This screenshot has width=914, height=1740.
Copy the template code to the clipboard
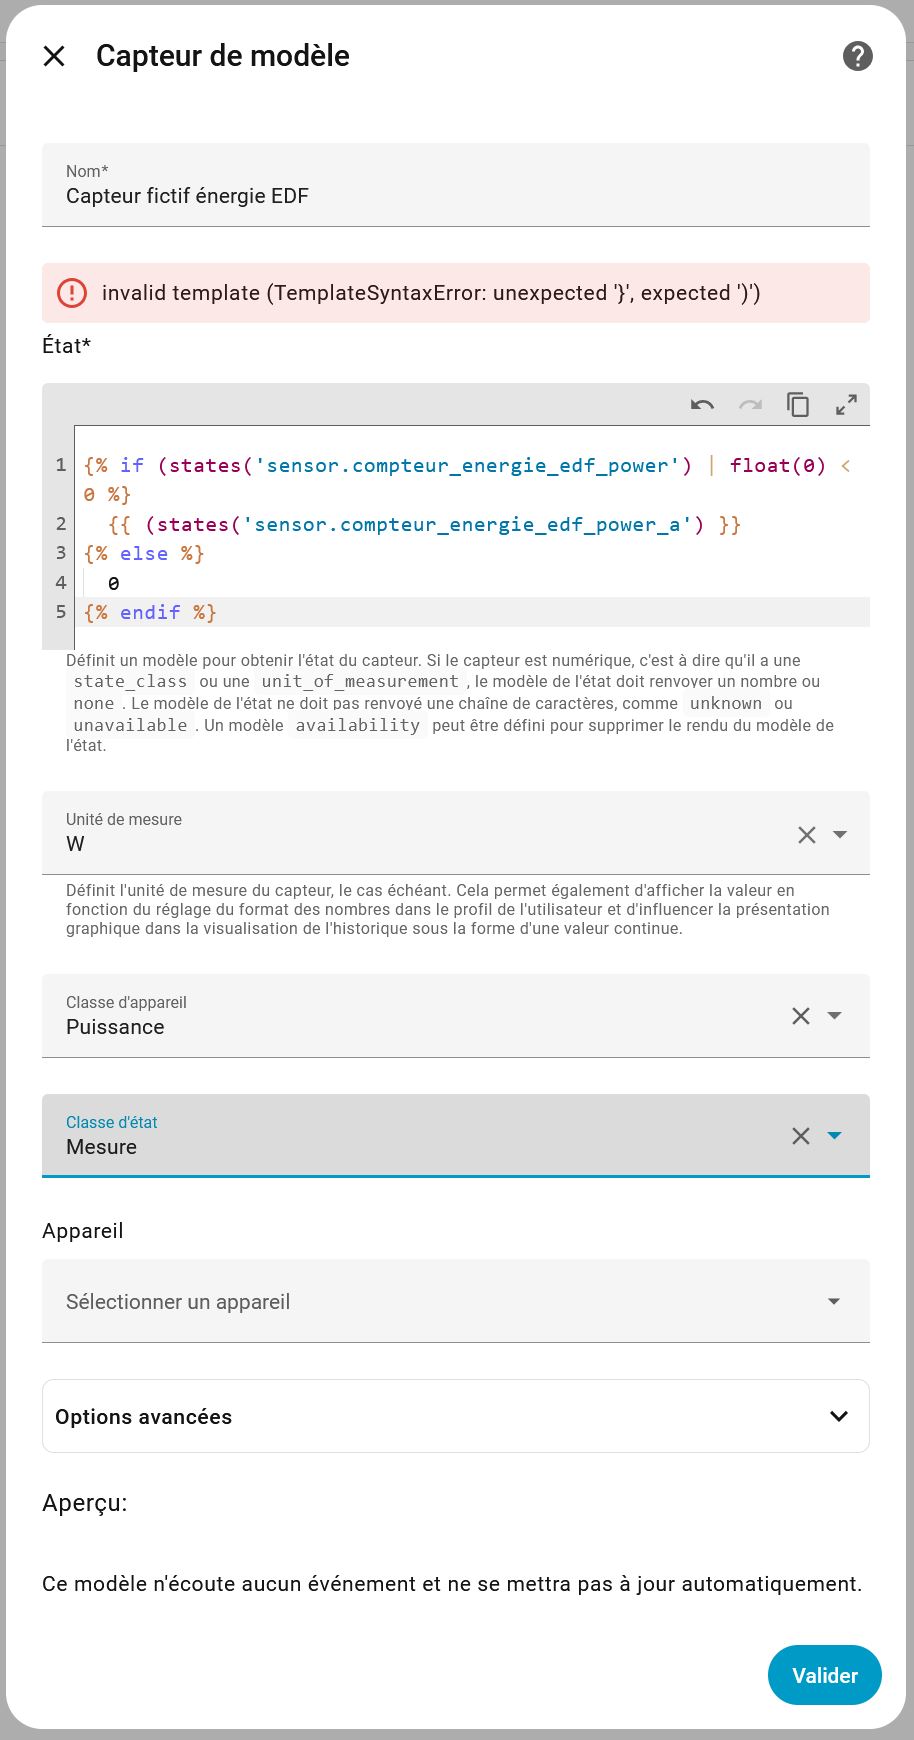point(798,405)
